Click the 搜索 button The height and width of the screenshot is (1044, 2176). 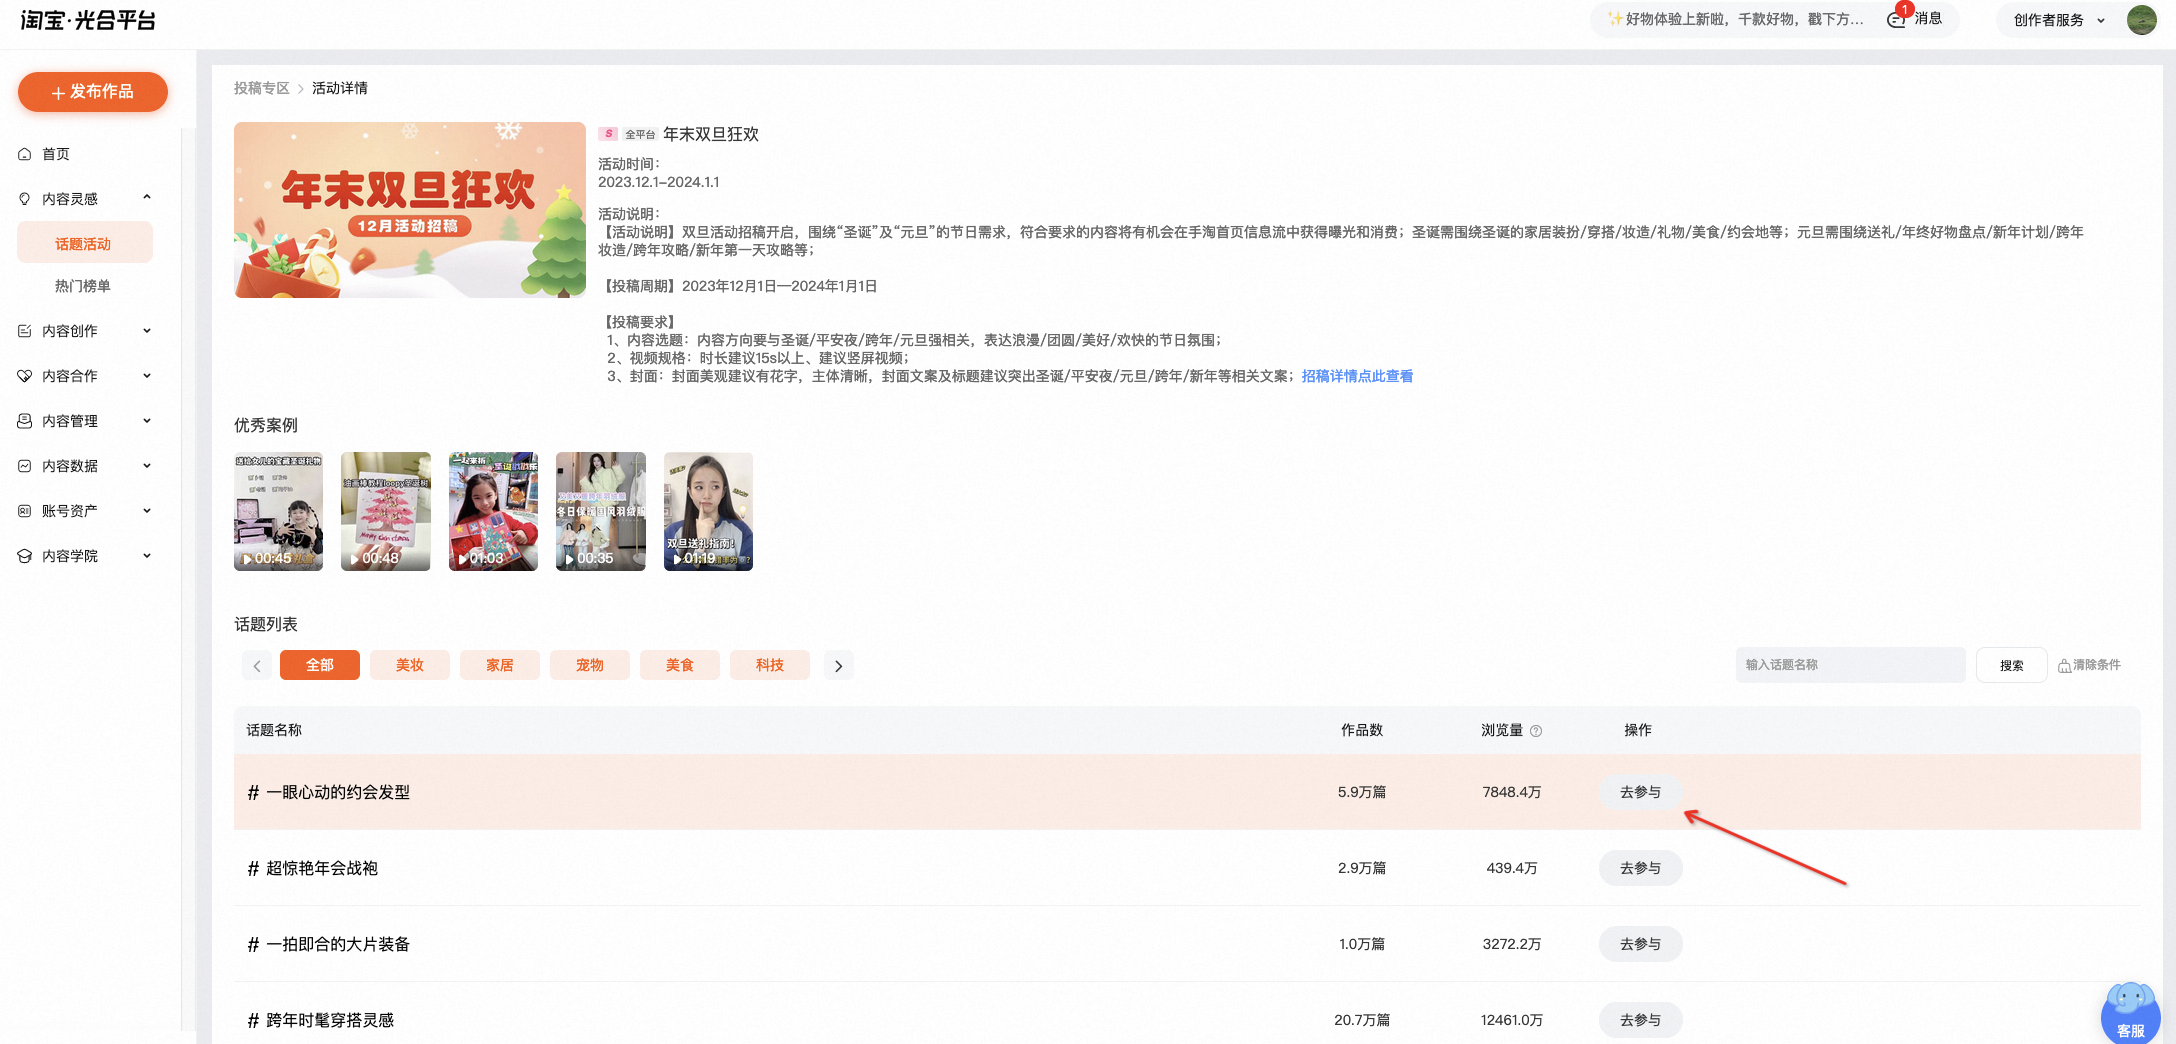2011,665
